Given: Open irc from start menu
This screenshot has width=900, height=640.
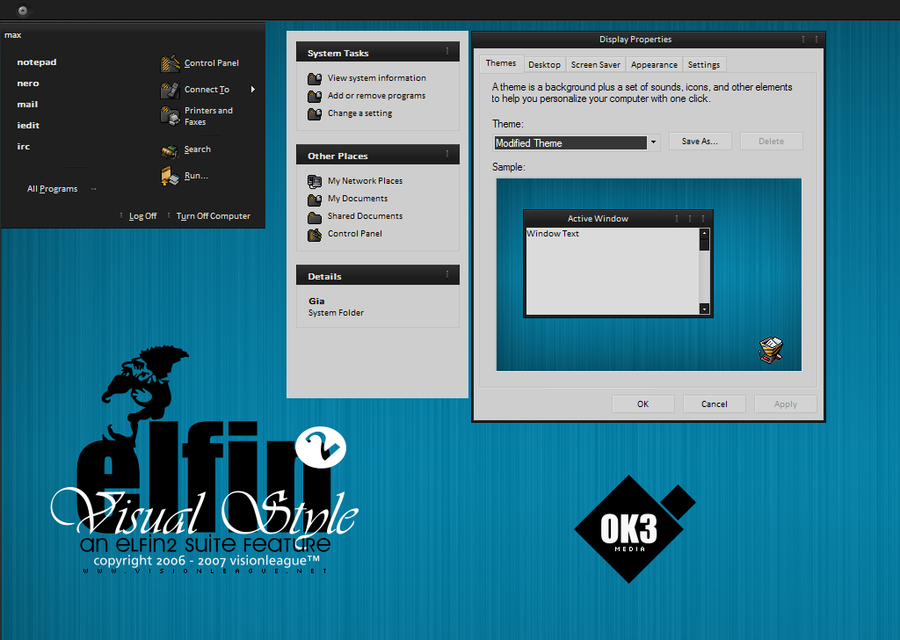Looking at the screenshot, I should tap(24, 146).
